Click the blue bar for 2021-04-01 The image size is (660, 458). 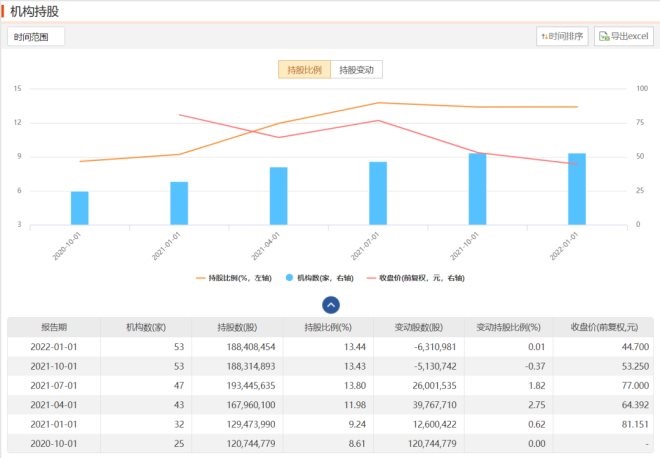[278, 196]
